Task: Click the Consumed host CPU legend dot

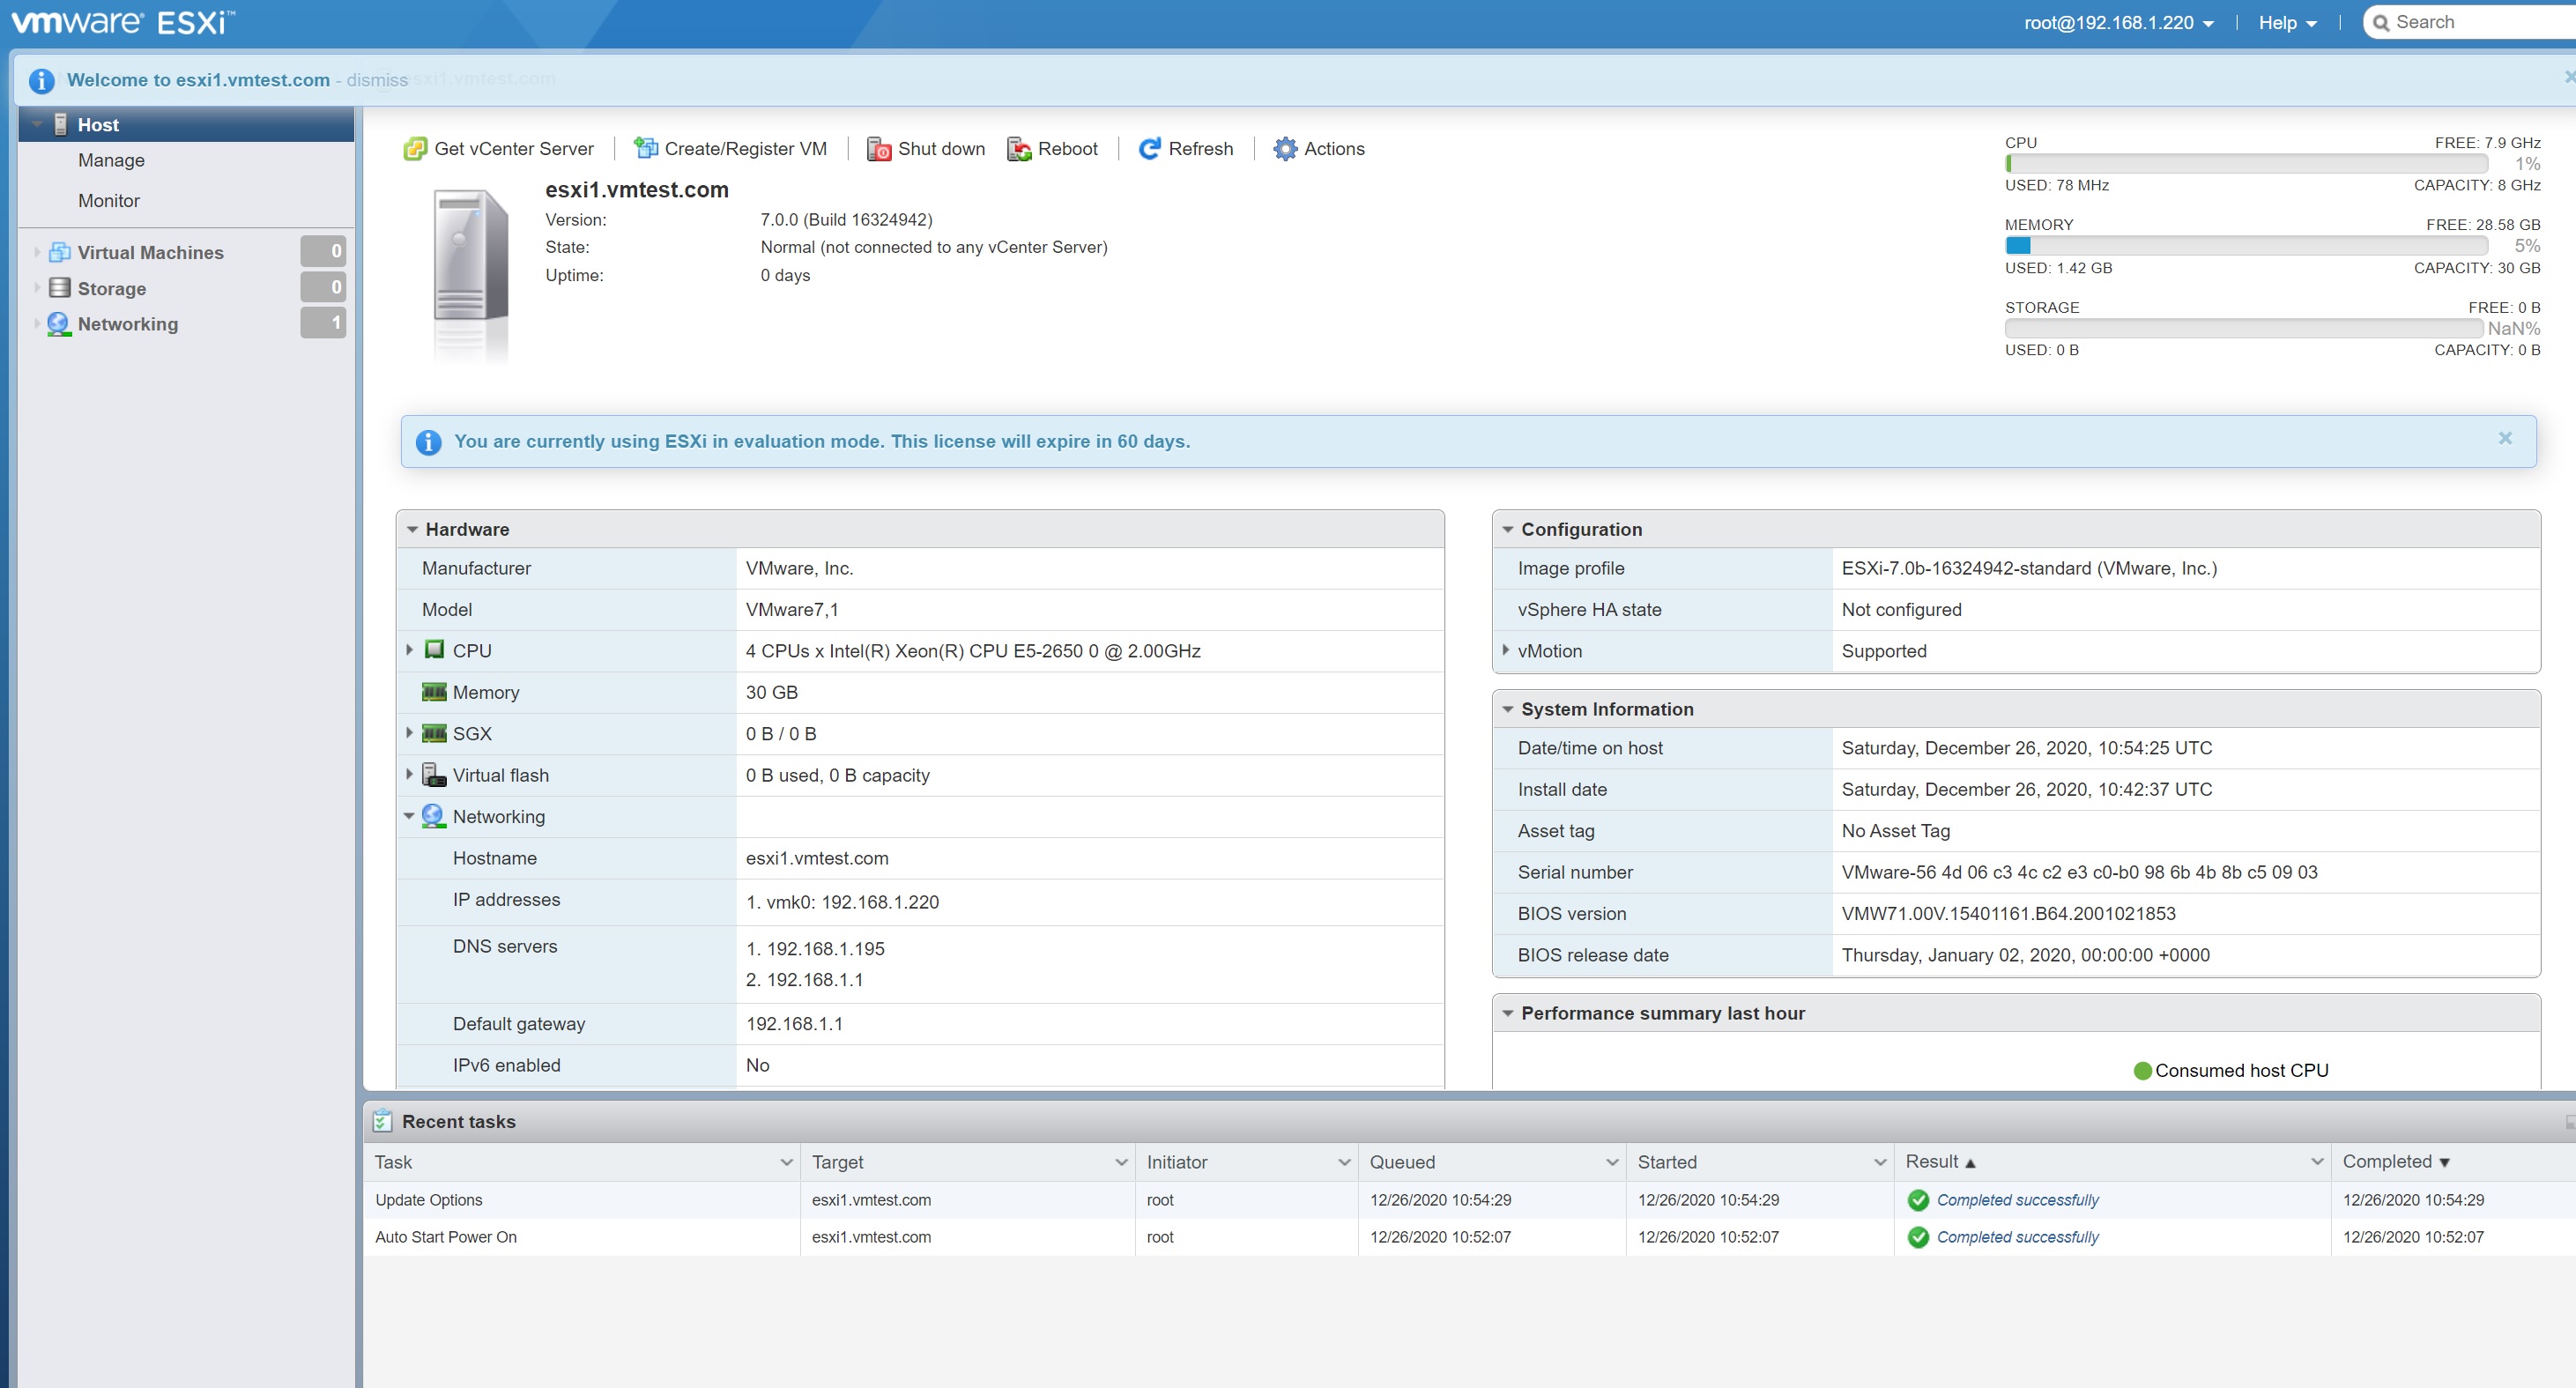Action: [x=2142, y=1071]
